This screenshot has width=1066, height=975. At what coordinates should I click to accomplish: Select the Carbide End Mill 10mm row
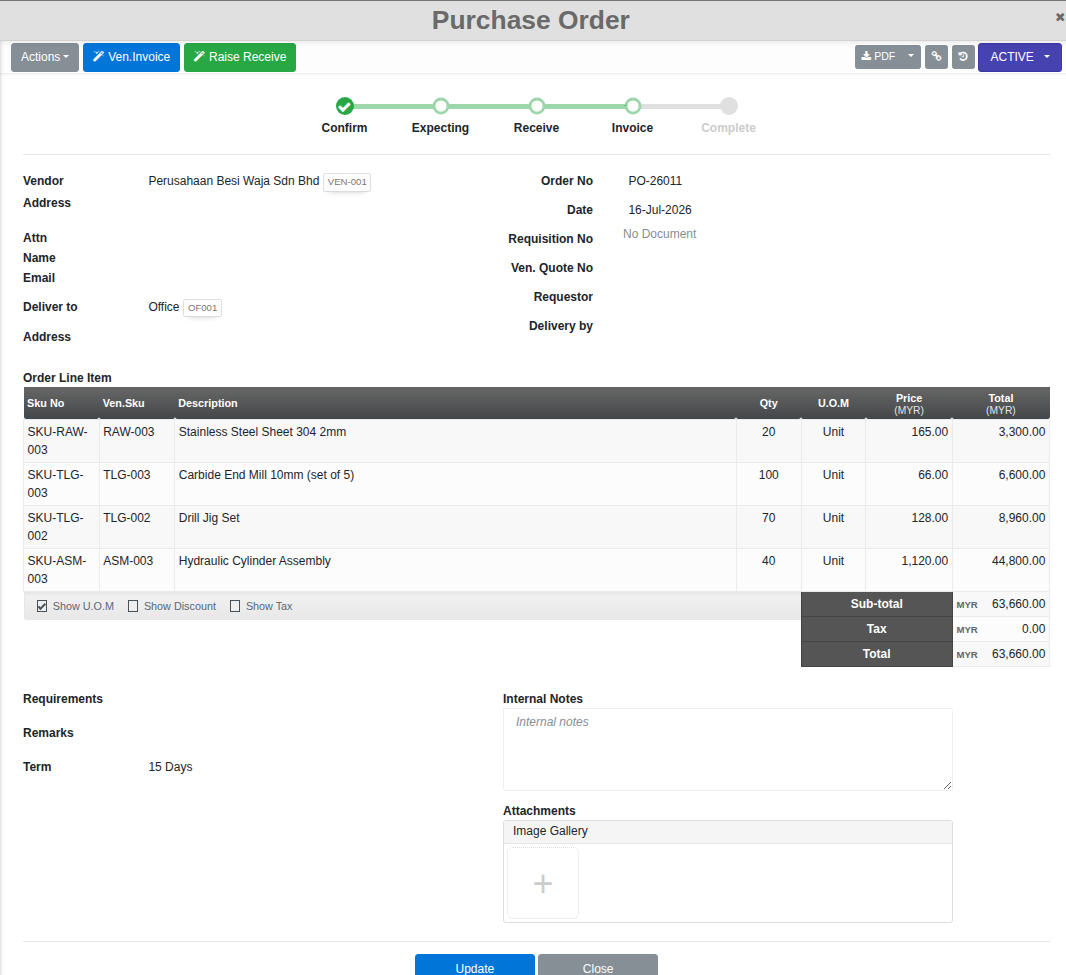point(536,484)
